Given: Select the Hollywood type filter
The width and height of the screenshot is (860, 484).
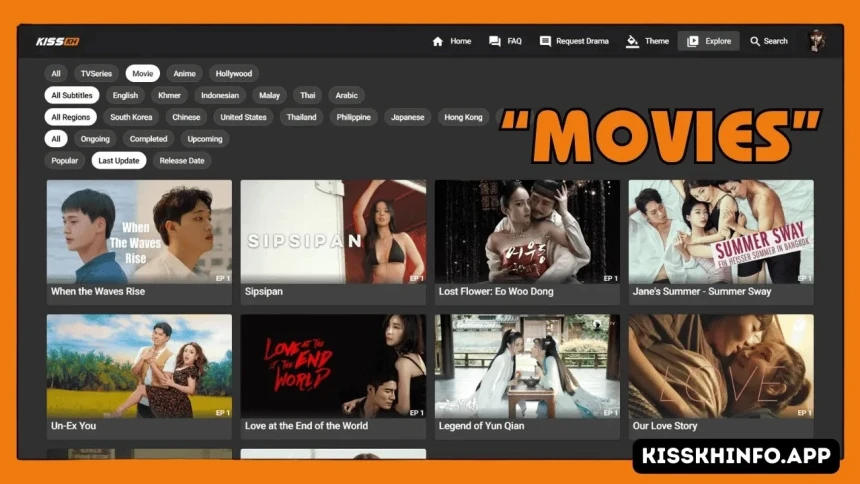Looking at the screenshot, I should point(234,74).
